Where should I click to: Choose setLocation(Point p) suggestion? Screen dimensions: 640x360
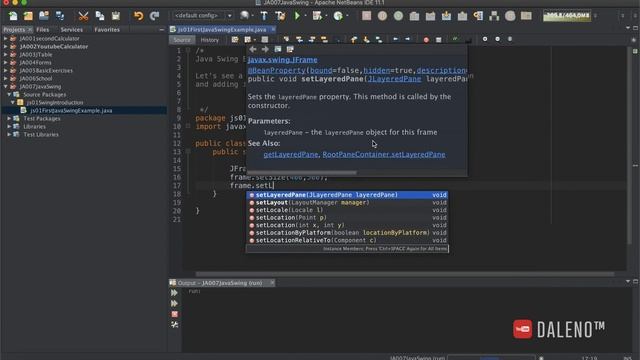(x=347, y=218)
